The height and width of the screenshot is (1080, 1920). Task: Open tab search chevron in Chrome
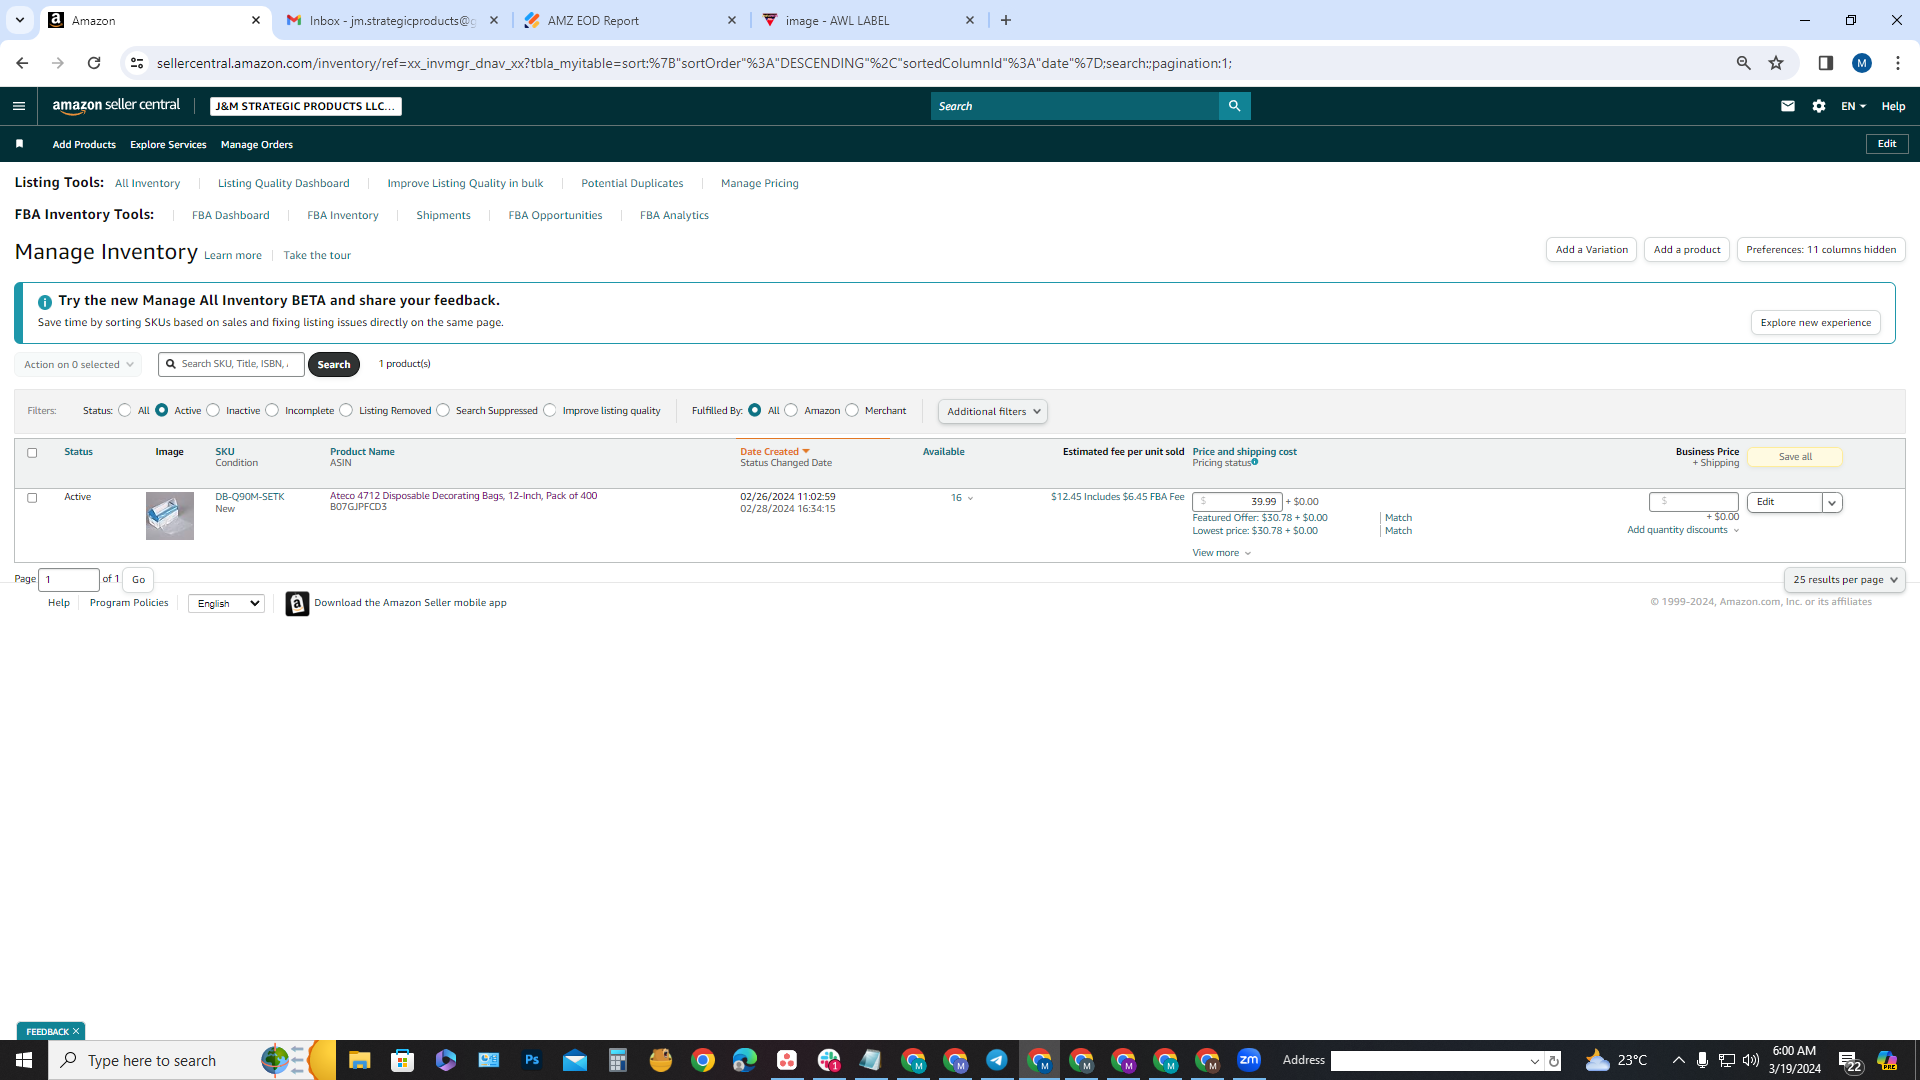click(x=19, y=20)
